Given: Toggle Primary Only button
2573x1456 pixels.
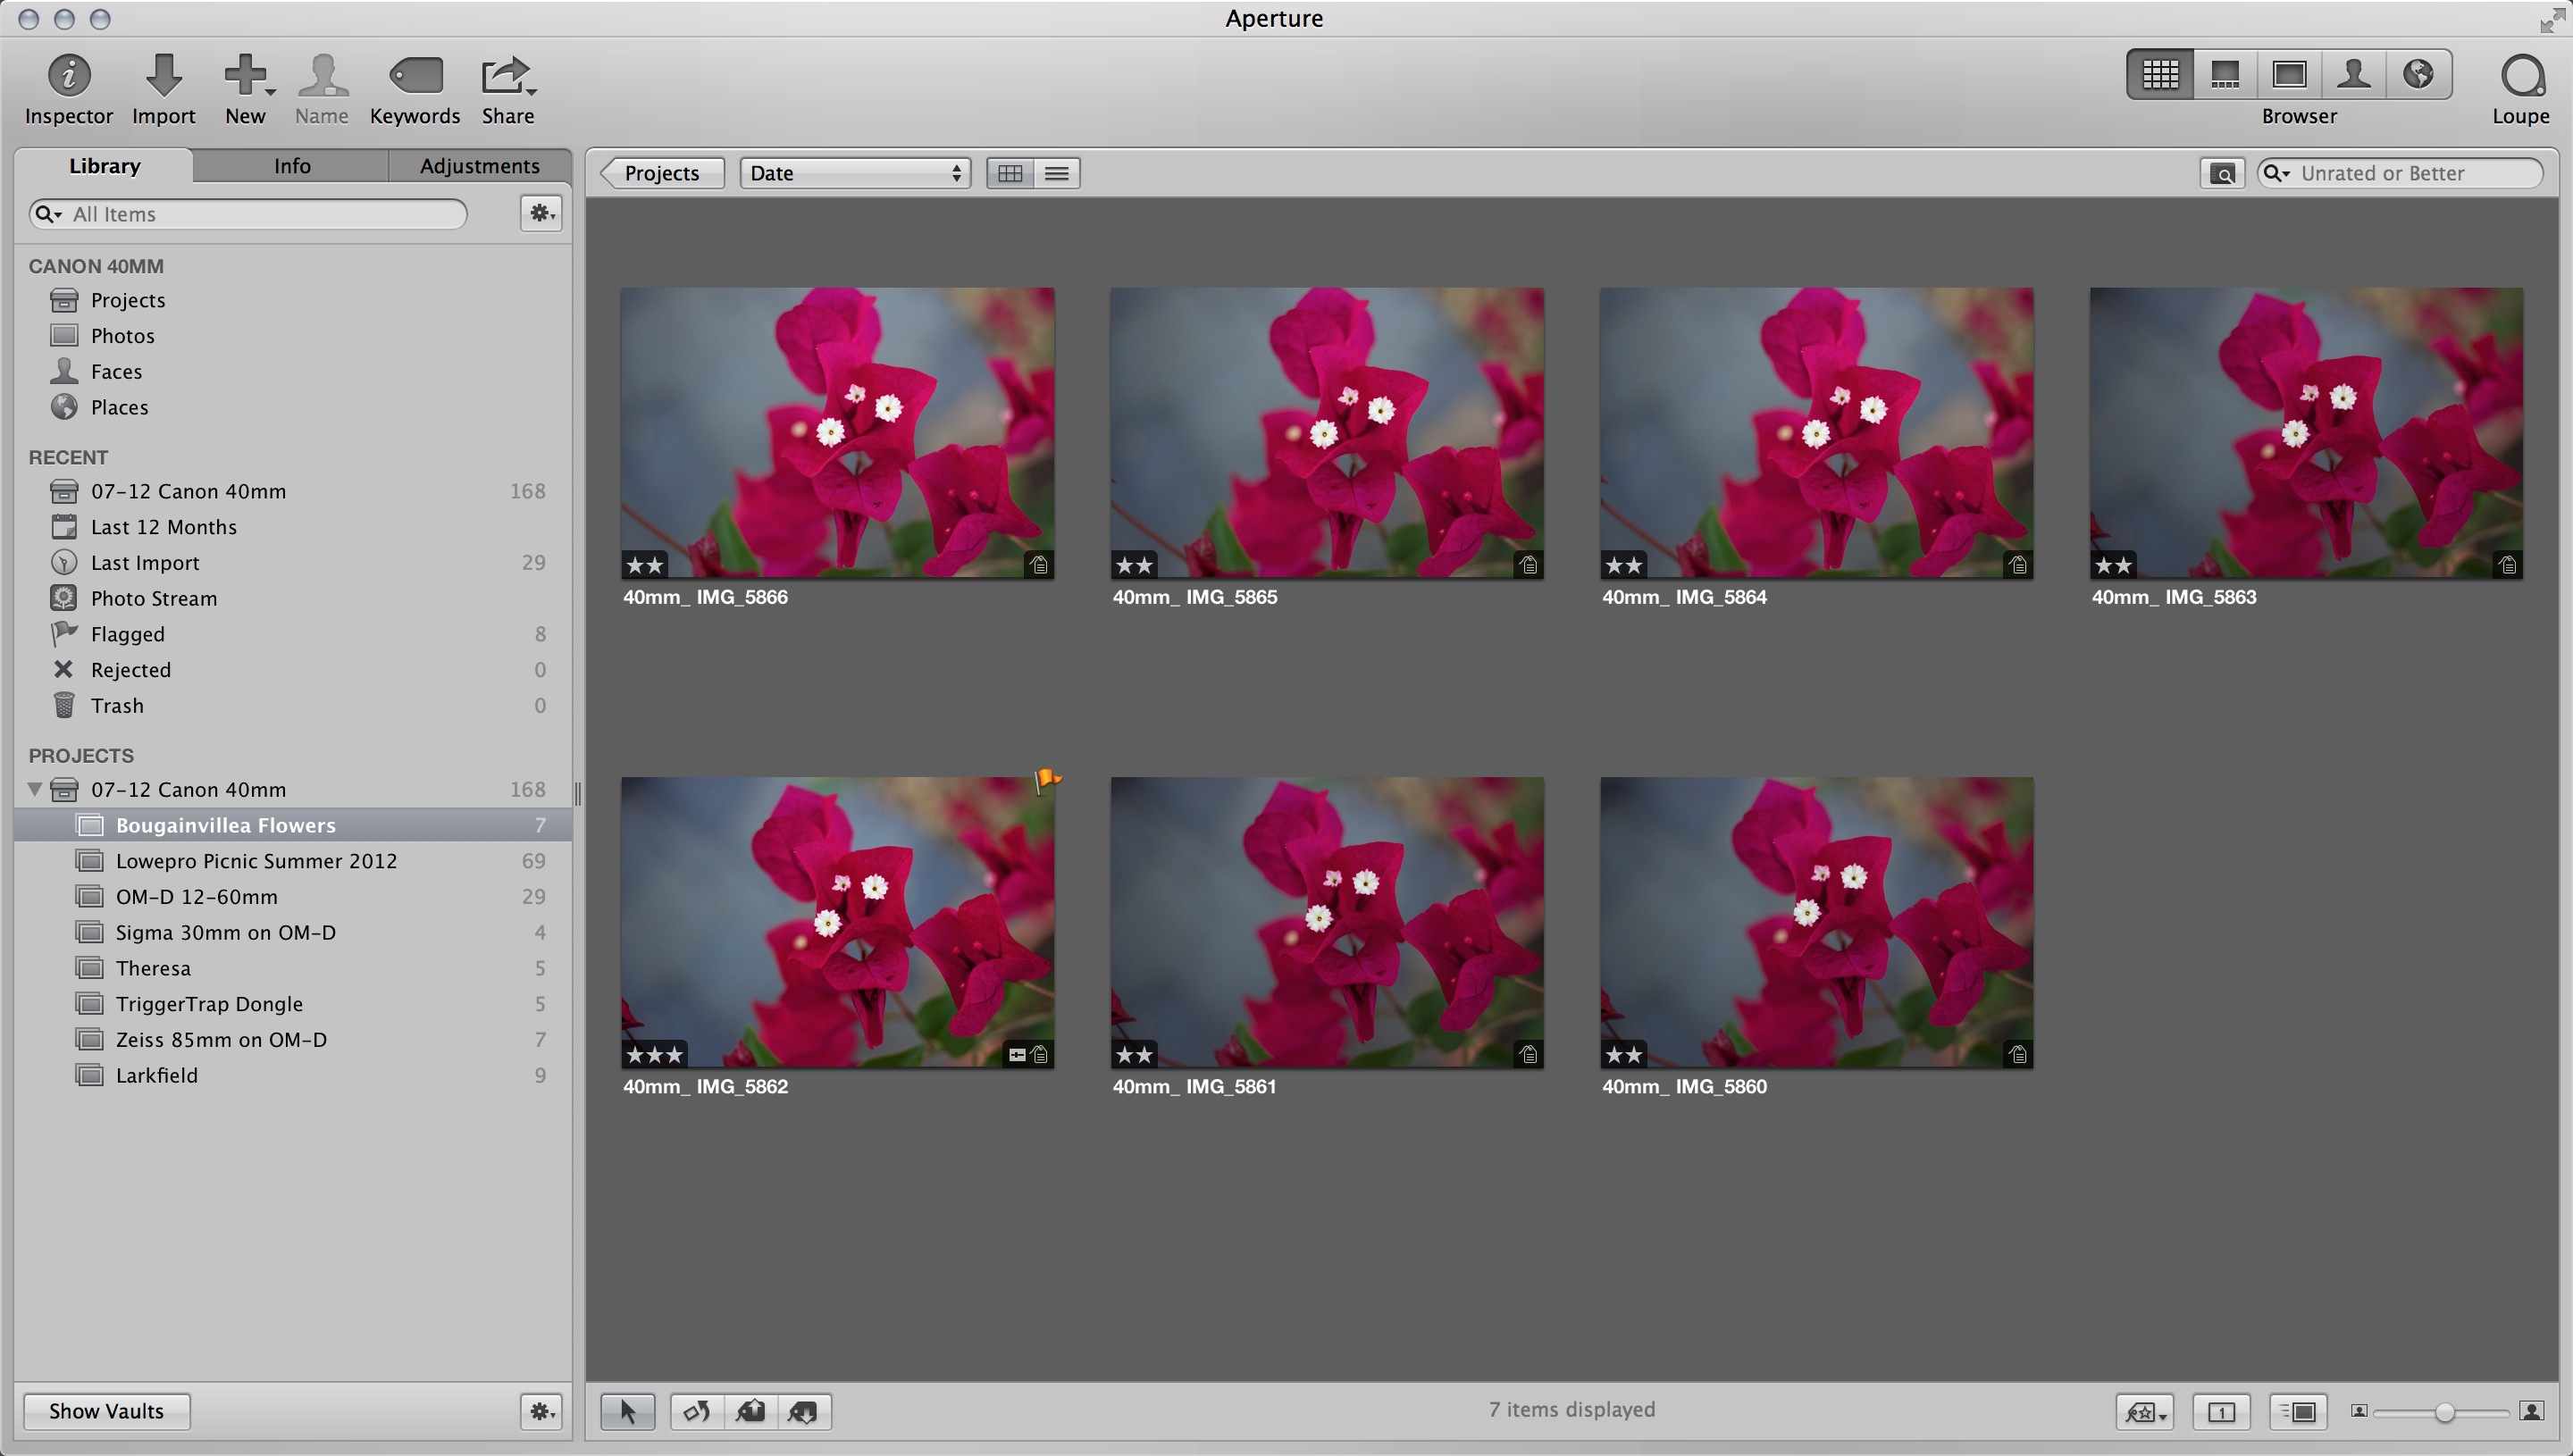Looking at the screenshot, I should click(x=2221, y=1411).
